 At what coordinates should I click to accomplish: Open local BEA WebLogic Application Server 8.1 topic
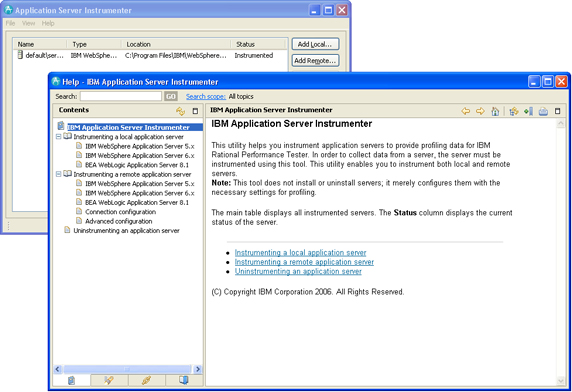[x=137, y=165]
